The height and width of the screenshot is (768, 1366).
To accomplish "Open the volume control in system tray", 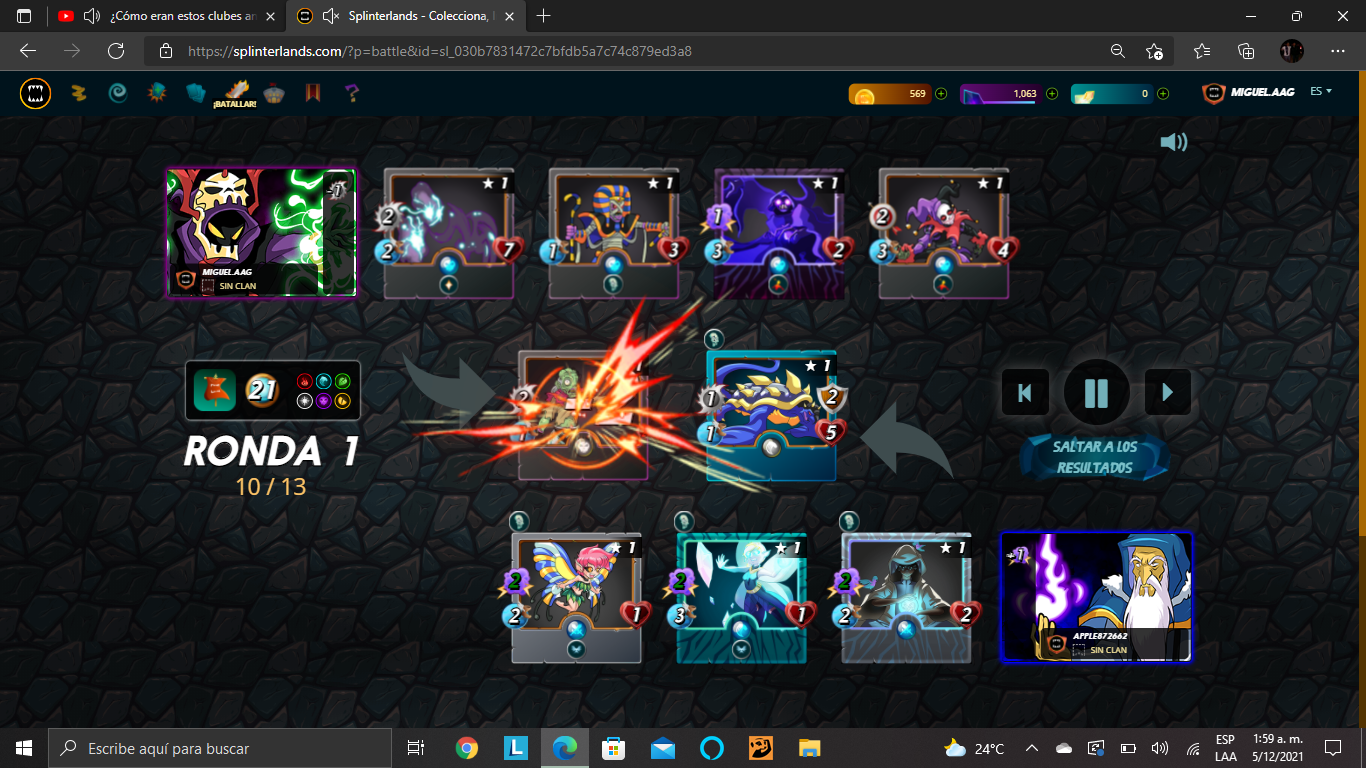I will (1160, 748).
